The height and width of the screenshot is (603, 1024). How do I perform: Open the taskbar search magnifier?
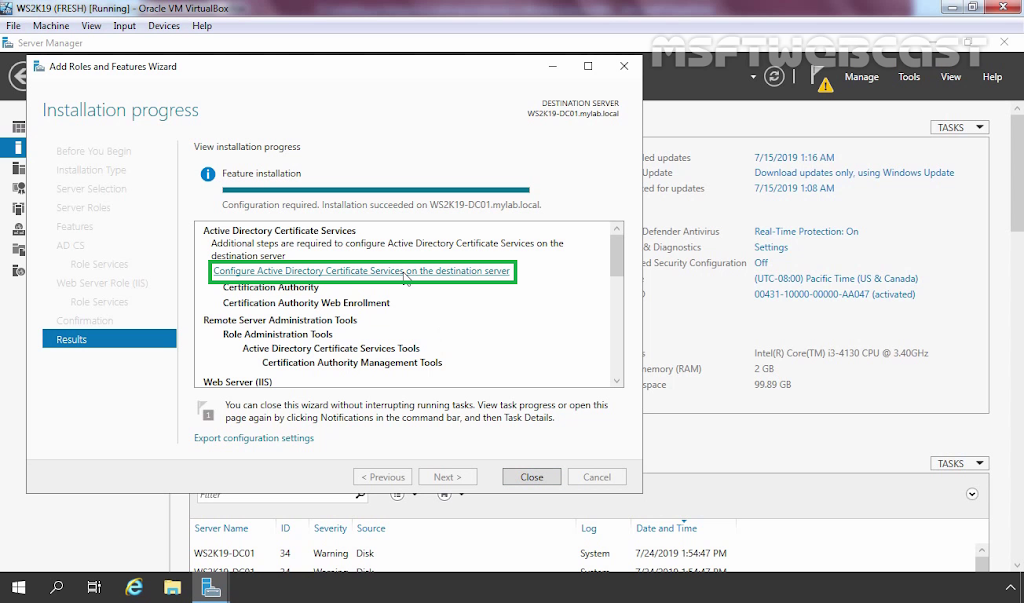click(x=57, y=587)
